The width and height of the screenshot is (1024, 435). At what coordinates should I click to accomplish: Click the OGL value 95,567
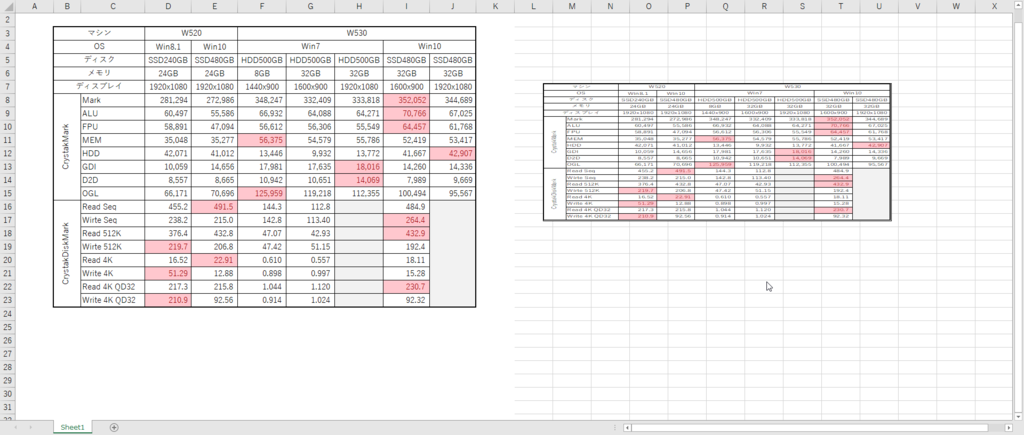point(453,194)
